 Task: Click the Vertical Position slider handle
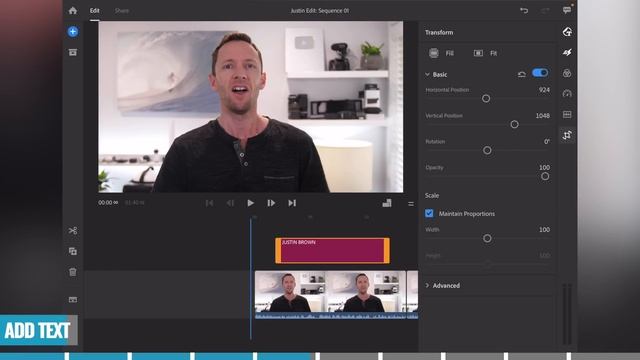(x=514, y=124)
